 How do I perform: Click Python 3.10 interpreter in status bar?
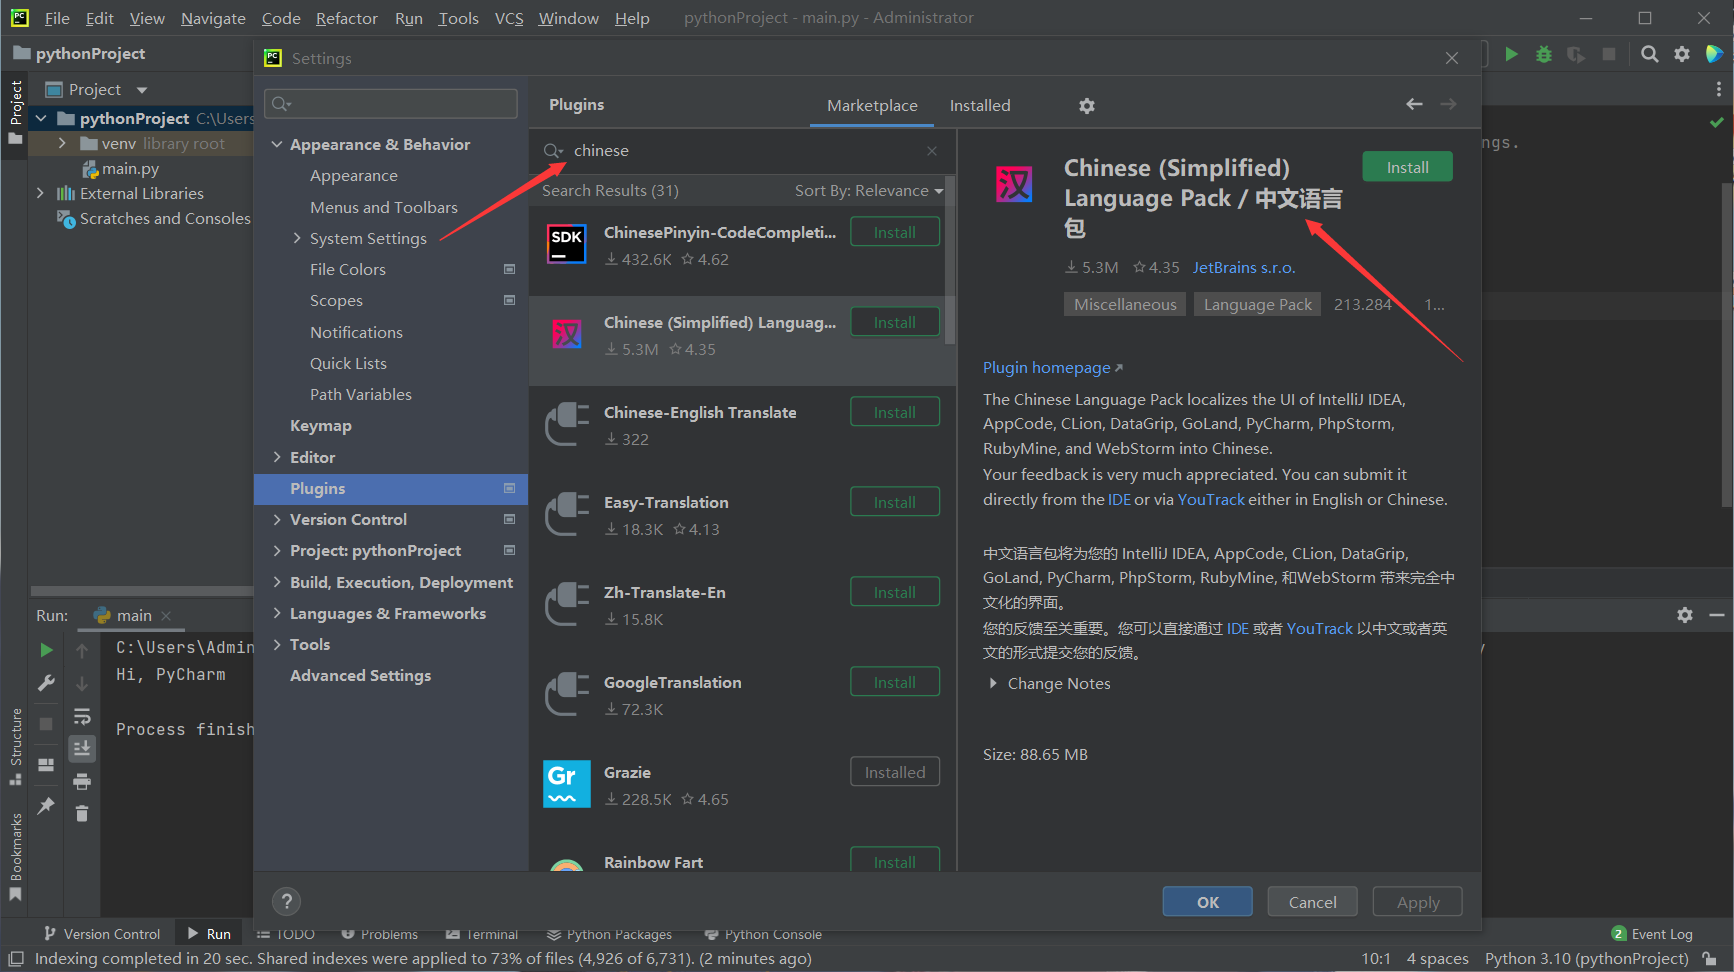point(1586,959)
